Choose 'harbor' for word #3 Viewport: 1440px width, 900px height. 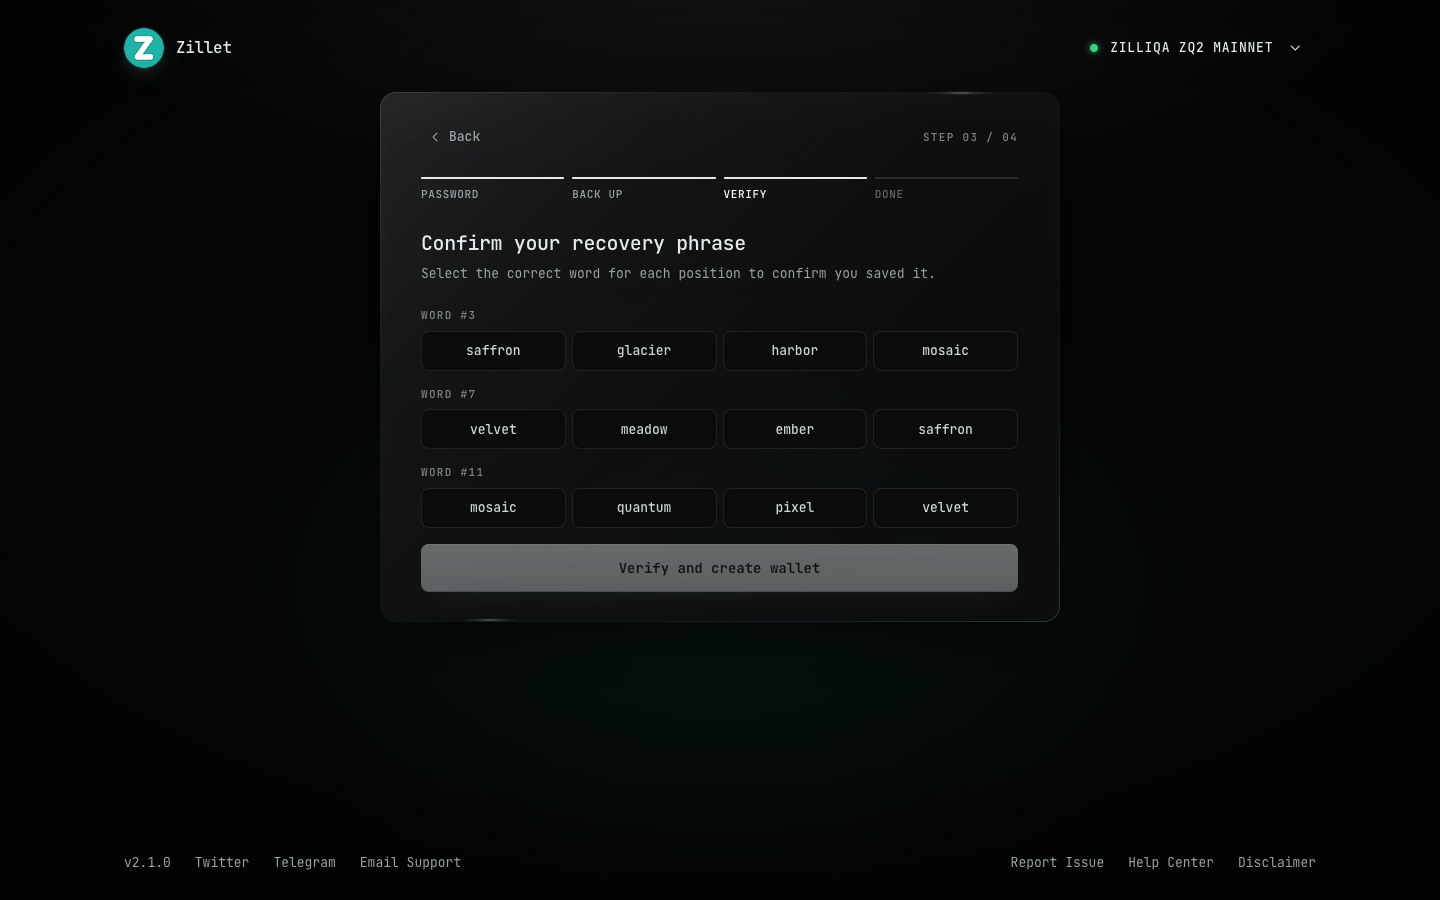(x=795, y=351)
